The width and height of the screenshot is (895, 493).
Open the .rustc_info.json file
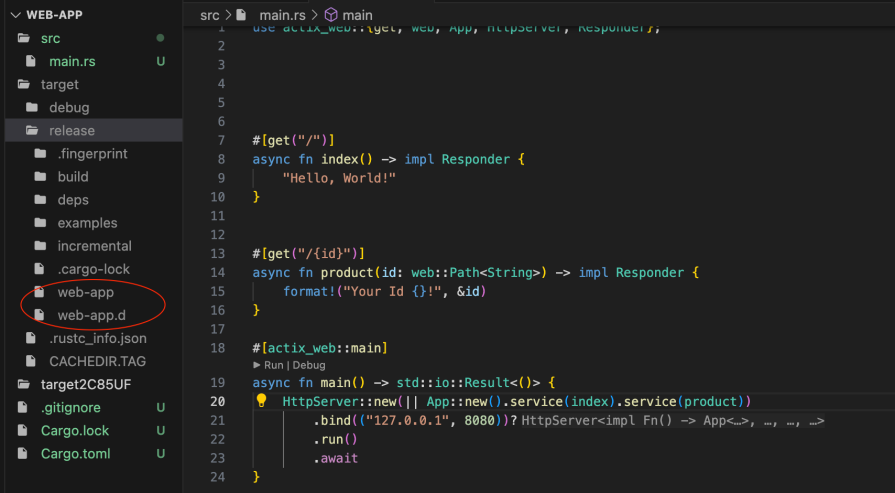pyautogui.click(x=97, y=339)
